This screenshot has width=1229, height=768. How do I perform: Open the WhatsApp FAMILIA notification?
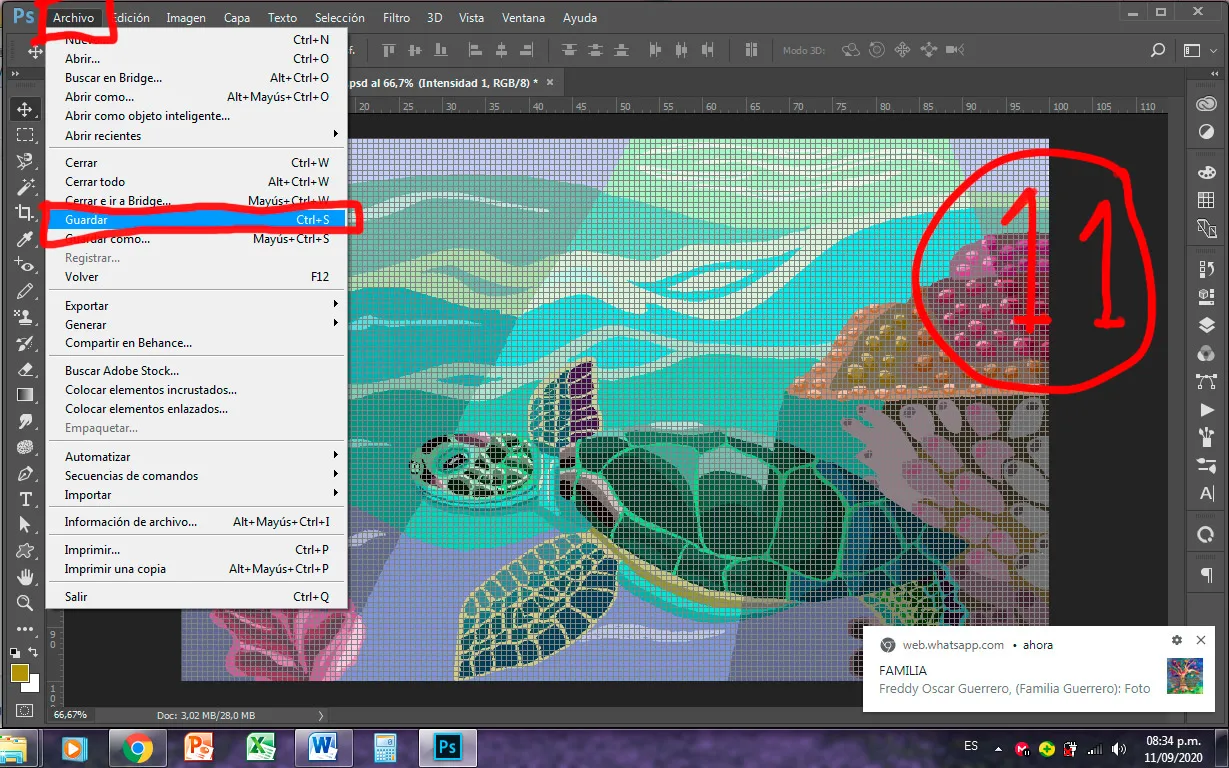1039,669
